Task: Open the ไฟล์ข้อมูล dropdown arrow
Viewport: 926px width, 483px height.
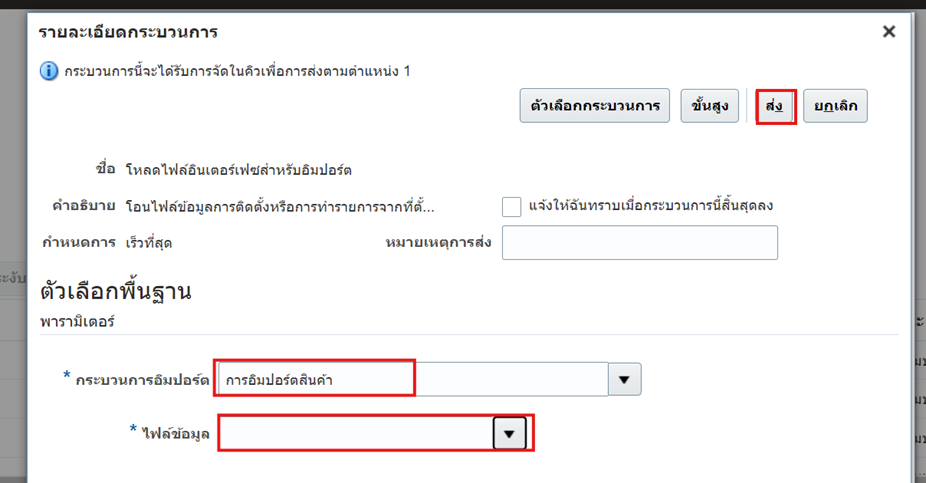Action: point(510,434)
